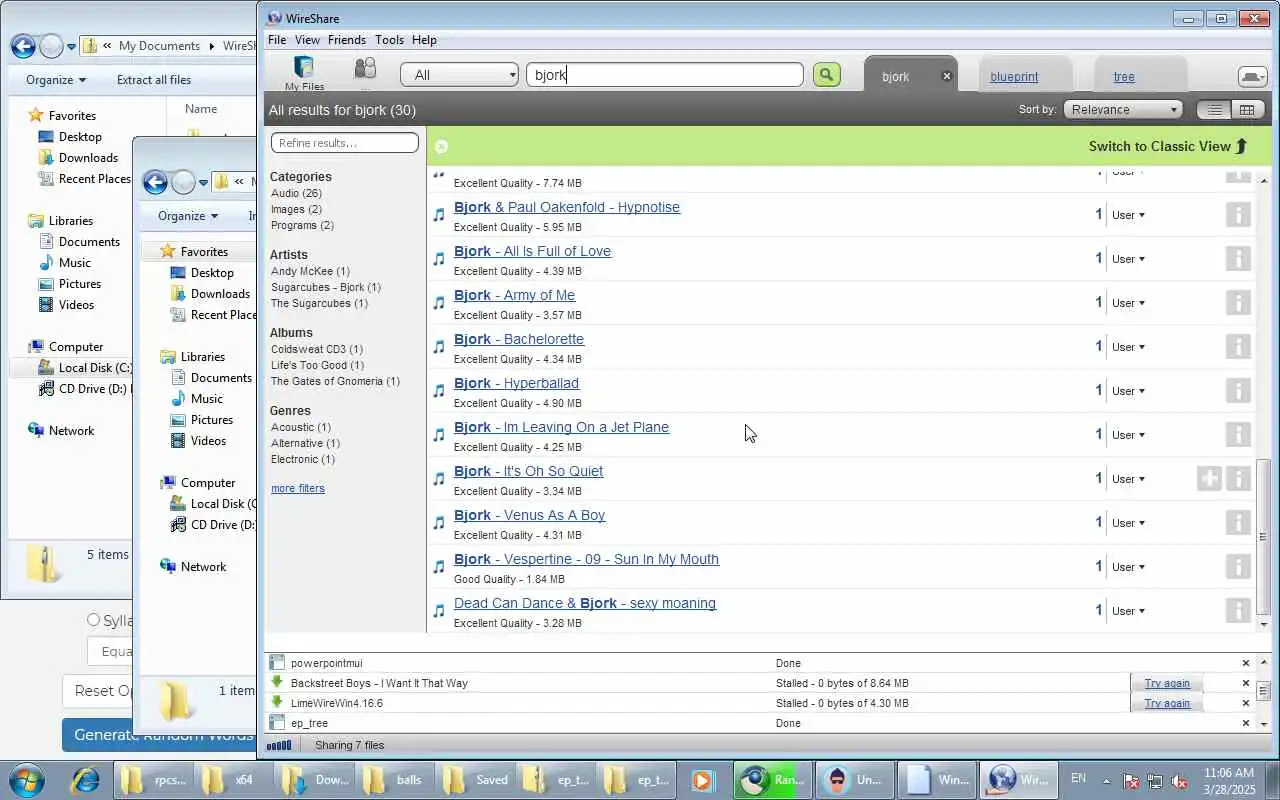Open Bjork - Venus As A Boy link
The image size is (1280, 800).
tap(529, 515)
